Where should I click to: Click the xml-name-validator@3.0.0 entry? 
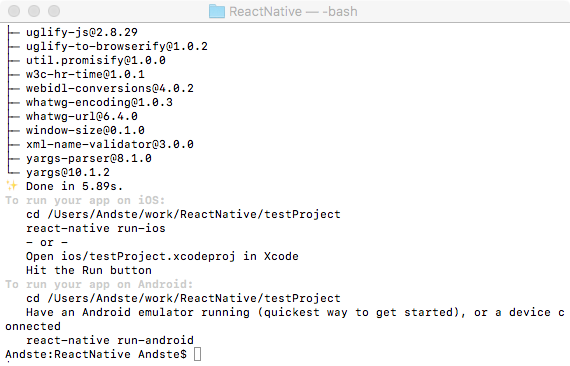tap(110, 144)
